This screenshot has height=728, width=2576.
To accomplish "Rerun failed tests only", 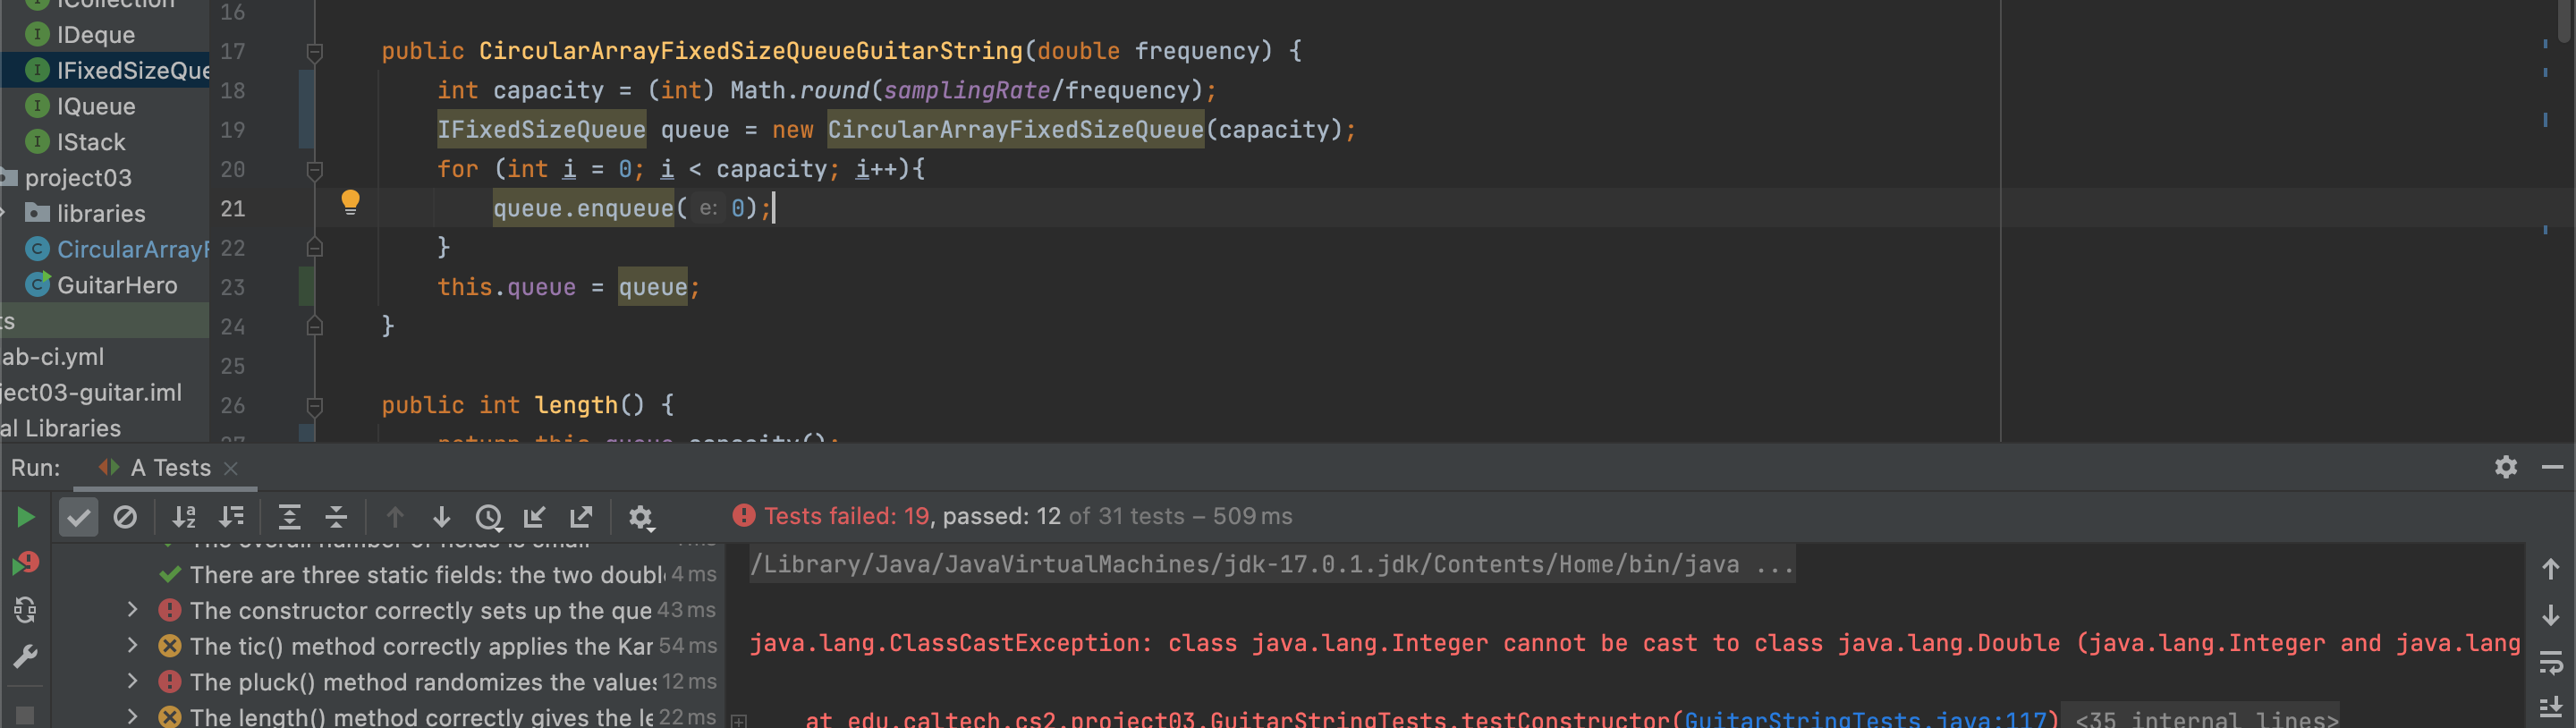I will coord(26,564).
